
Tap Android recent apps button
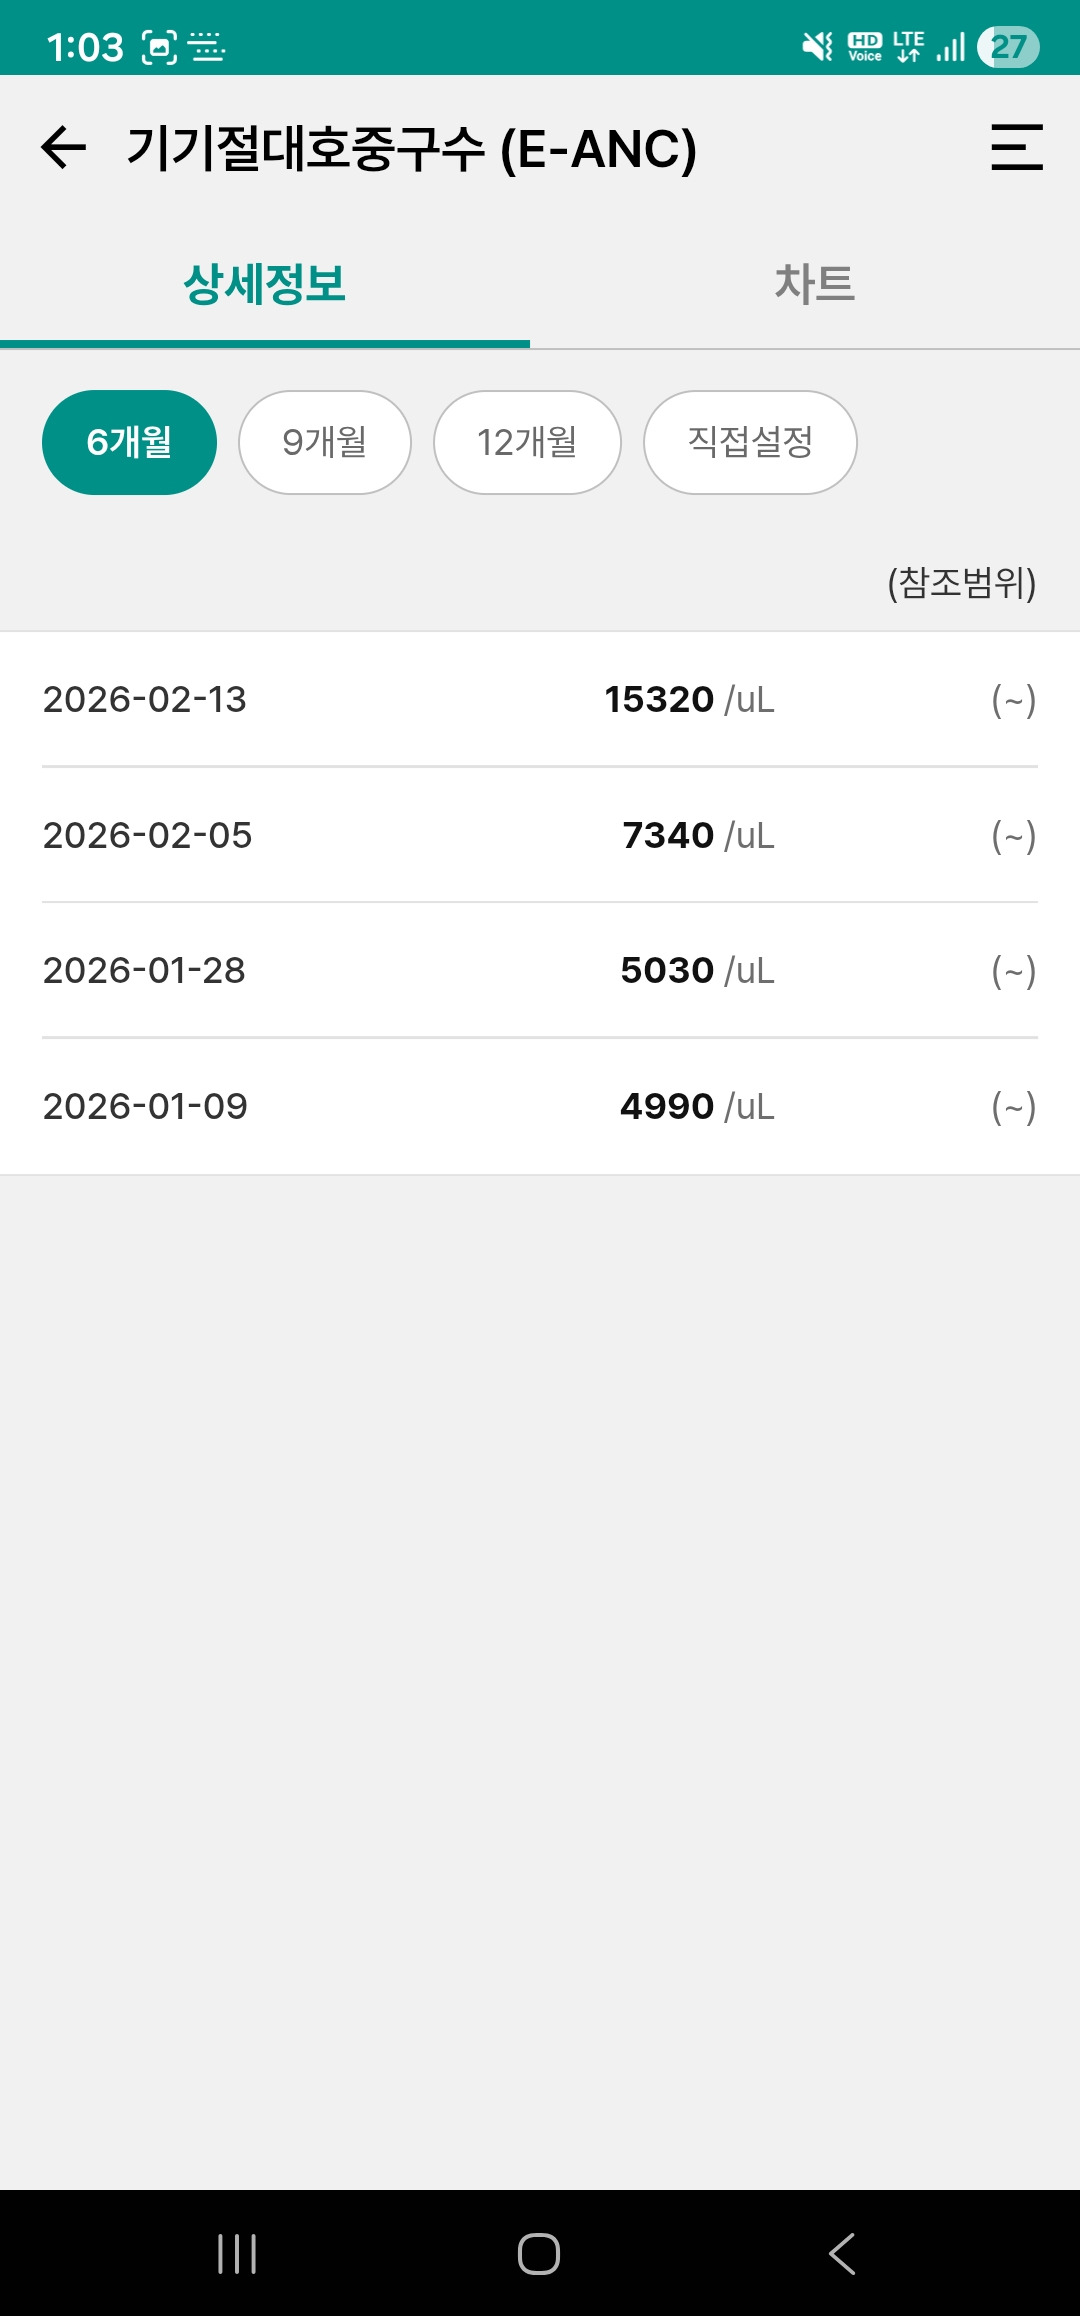click(x=237, y=2254)
